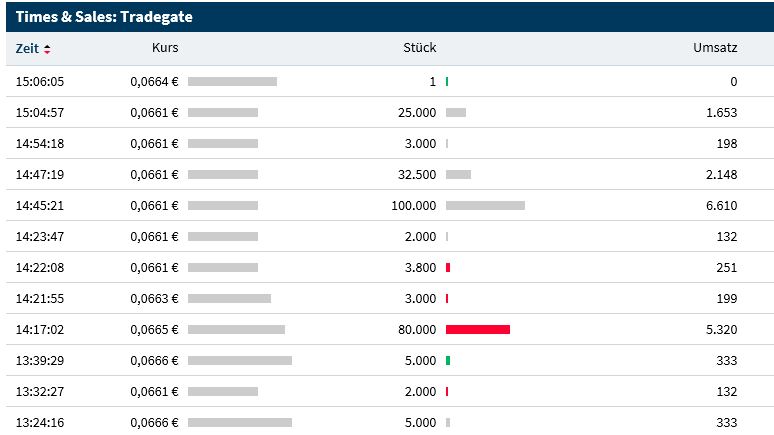
Task: Click the price 0,0663 € at 14:21:55
Action: (x=154, y=299)
